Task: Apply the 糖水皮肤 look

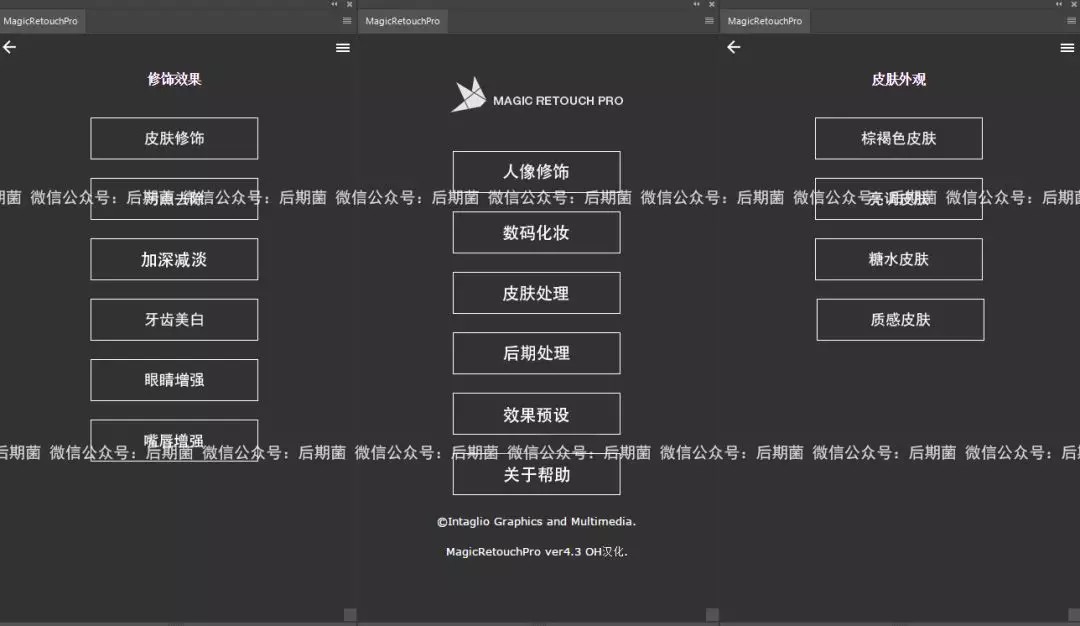Action: (x=899, y=259)
